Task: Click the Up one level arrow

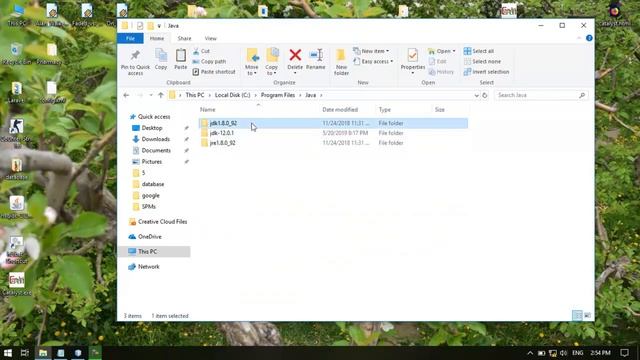Action: click(x=161, y=95)
